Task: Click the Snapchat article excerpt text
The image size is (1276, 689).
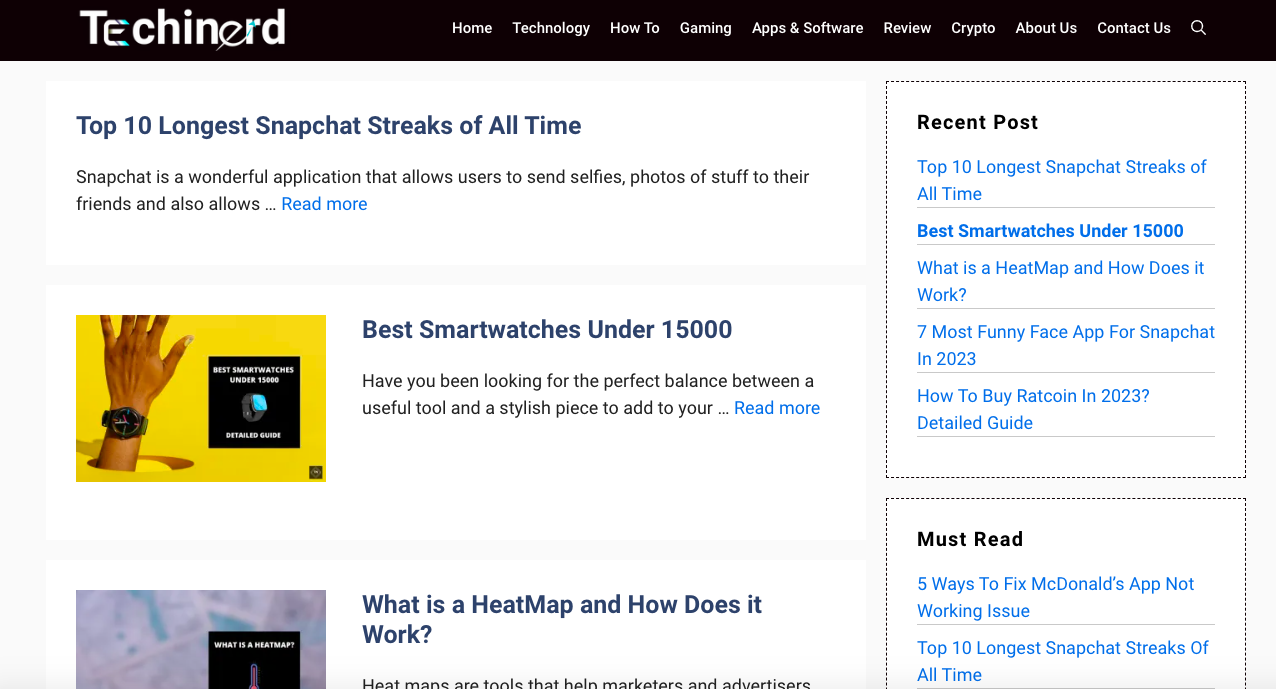Action: click(x=443, y=190)
